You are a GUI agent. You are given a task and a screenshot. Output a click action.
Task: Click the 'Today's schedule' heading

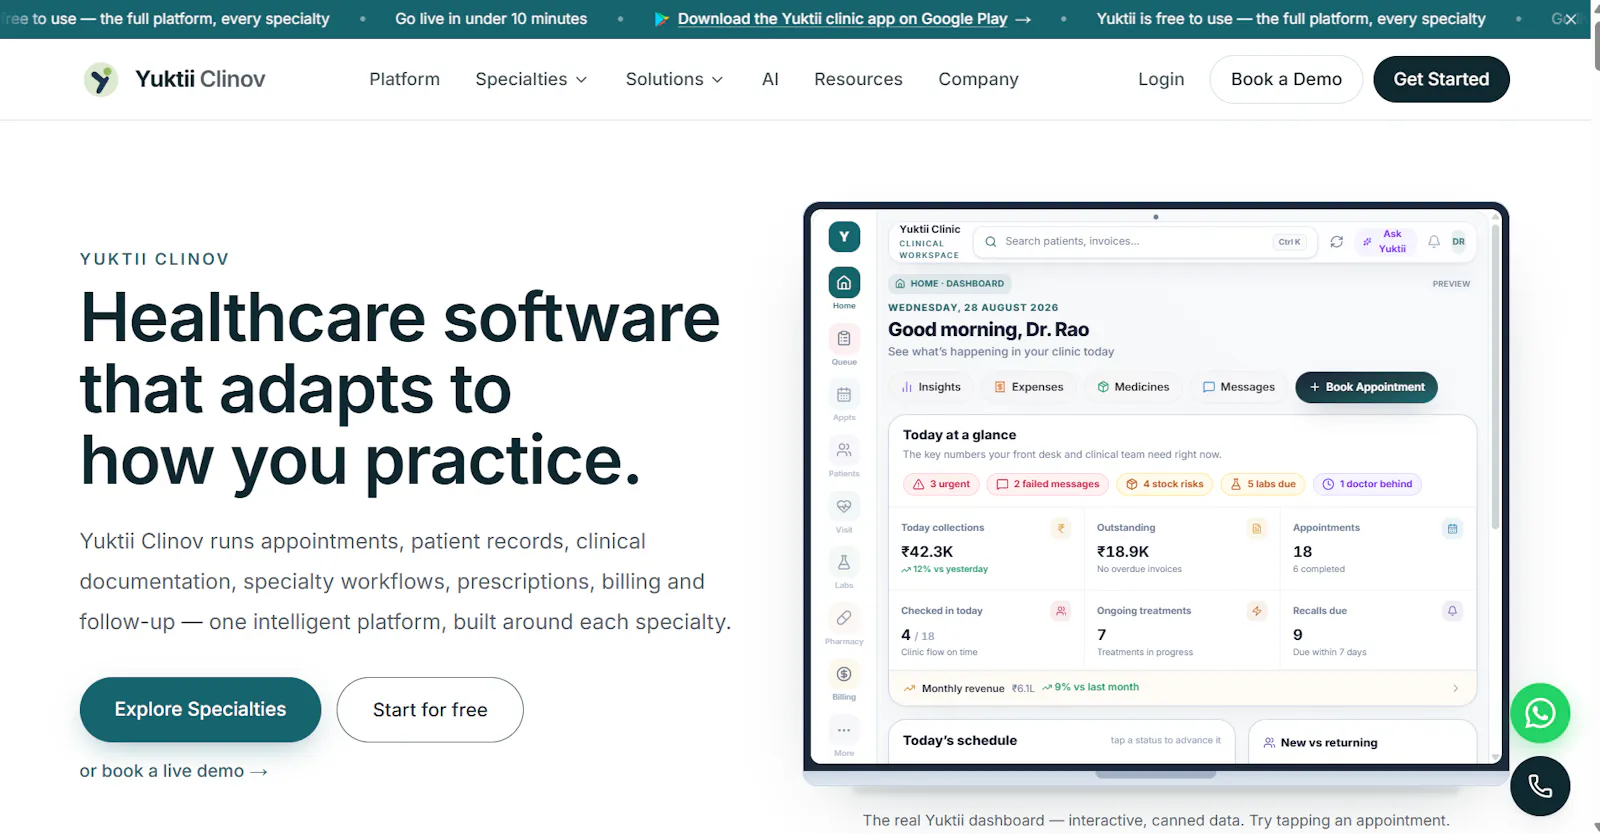point(960,741)
